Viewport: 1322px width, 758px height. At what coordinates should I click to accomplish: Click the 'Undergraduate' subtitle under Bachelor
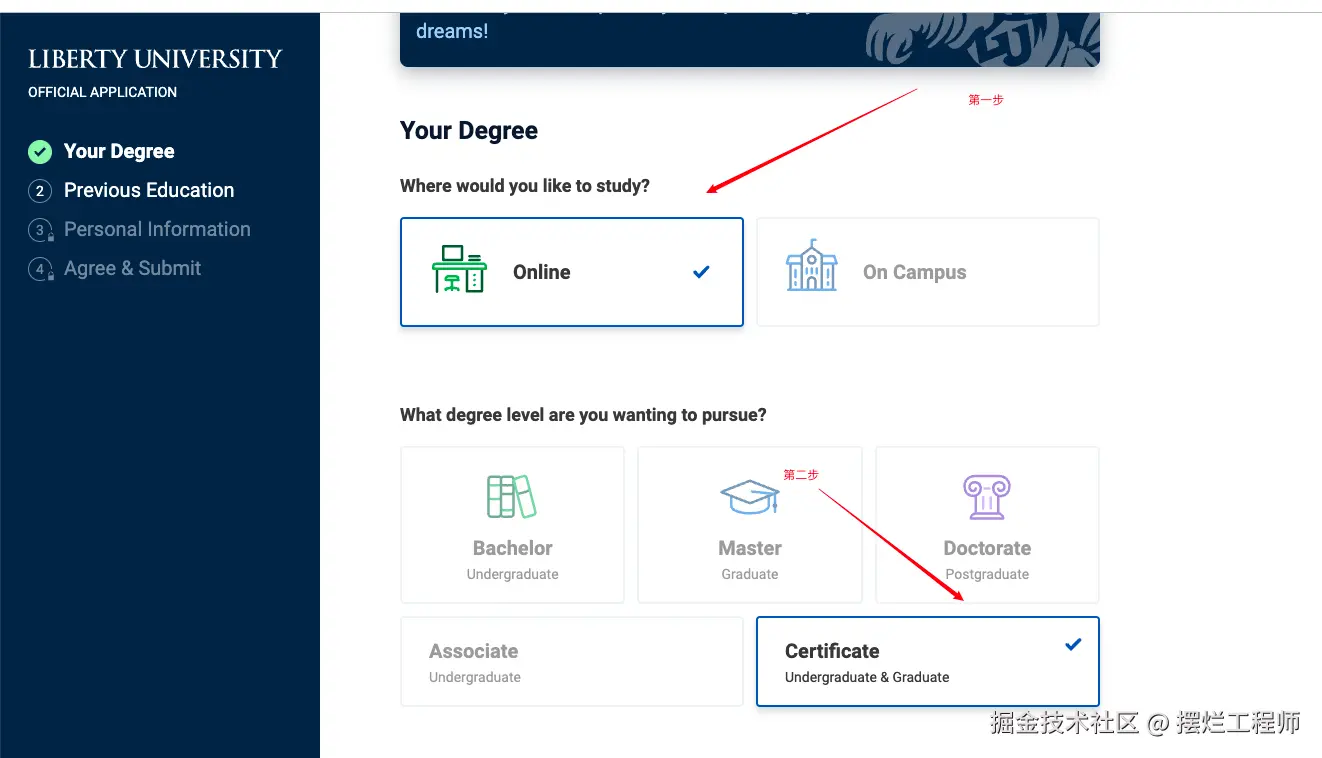512,574
